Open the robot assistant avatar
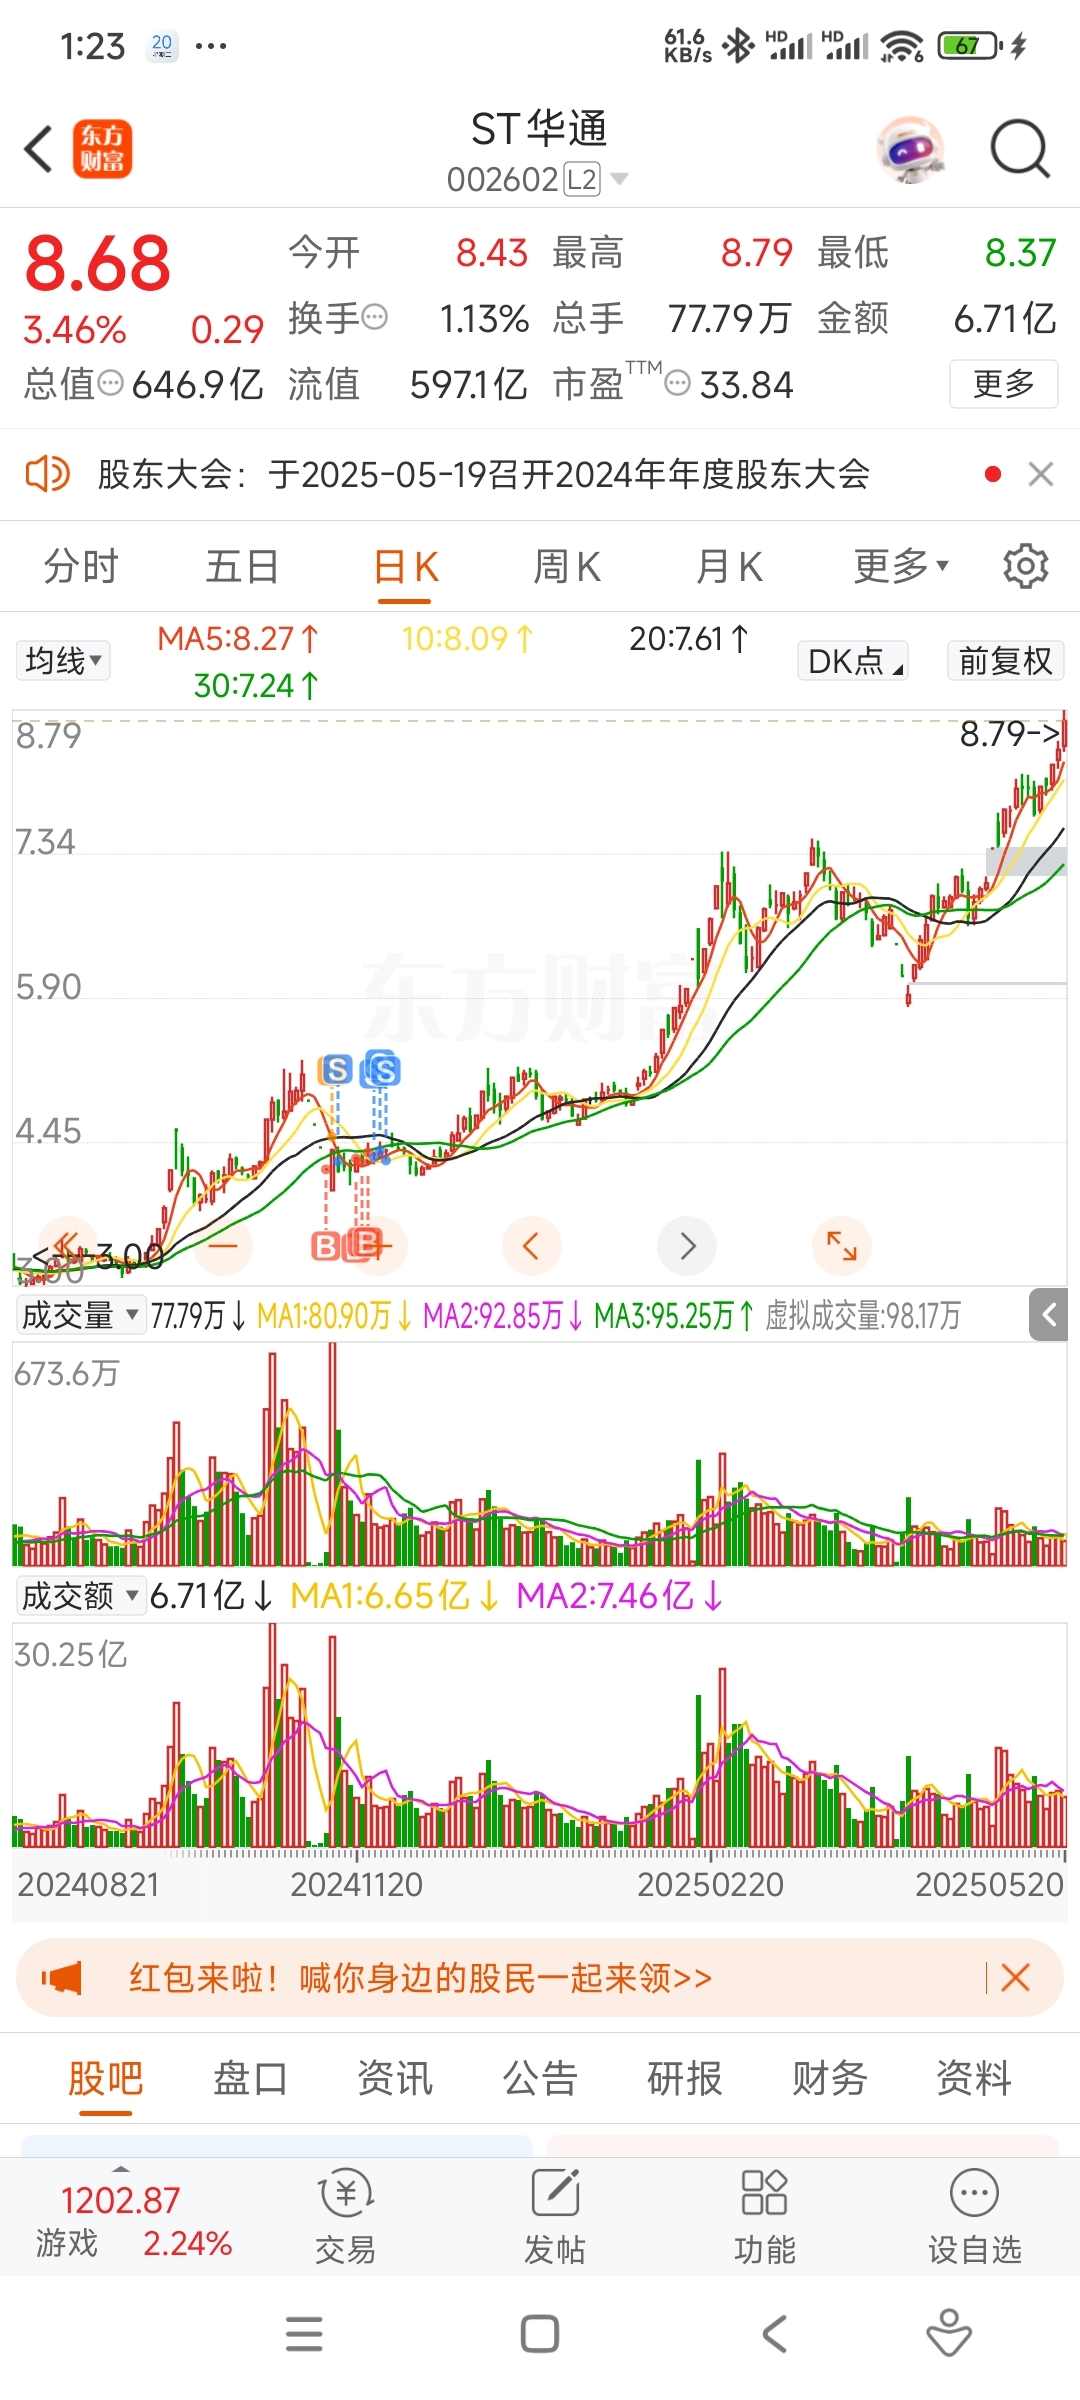1080x2400 pixels. 910,149
